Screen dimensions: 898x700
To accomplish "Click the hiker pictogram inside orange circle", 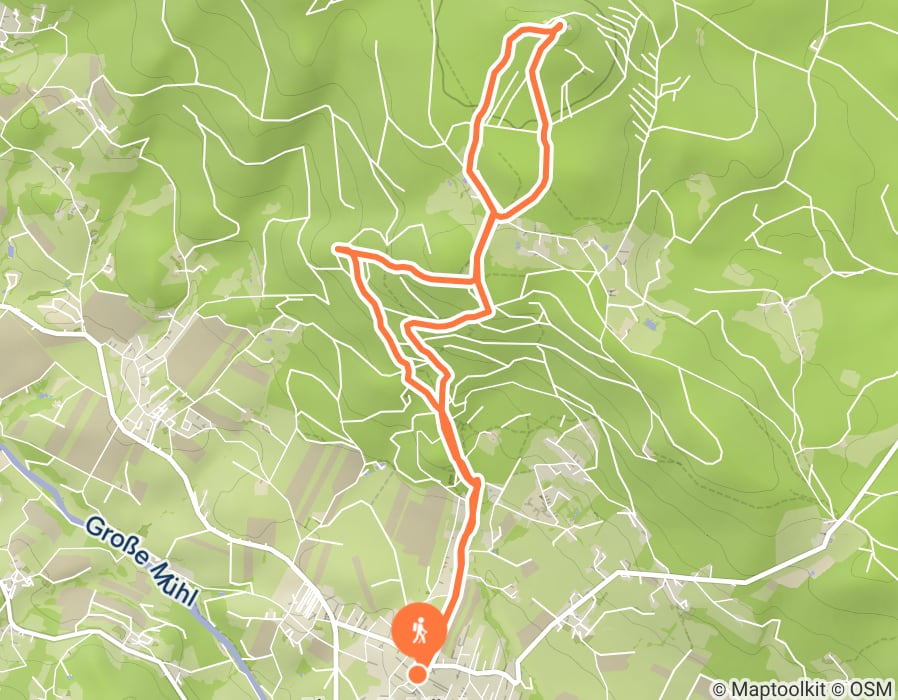I will 420,630.
